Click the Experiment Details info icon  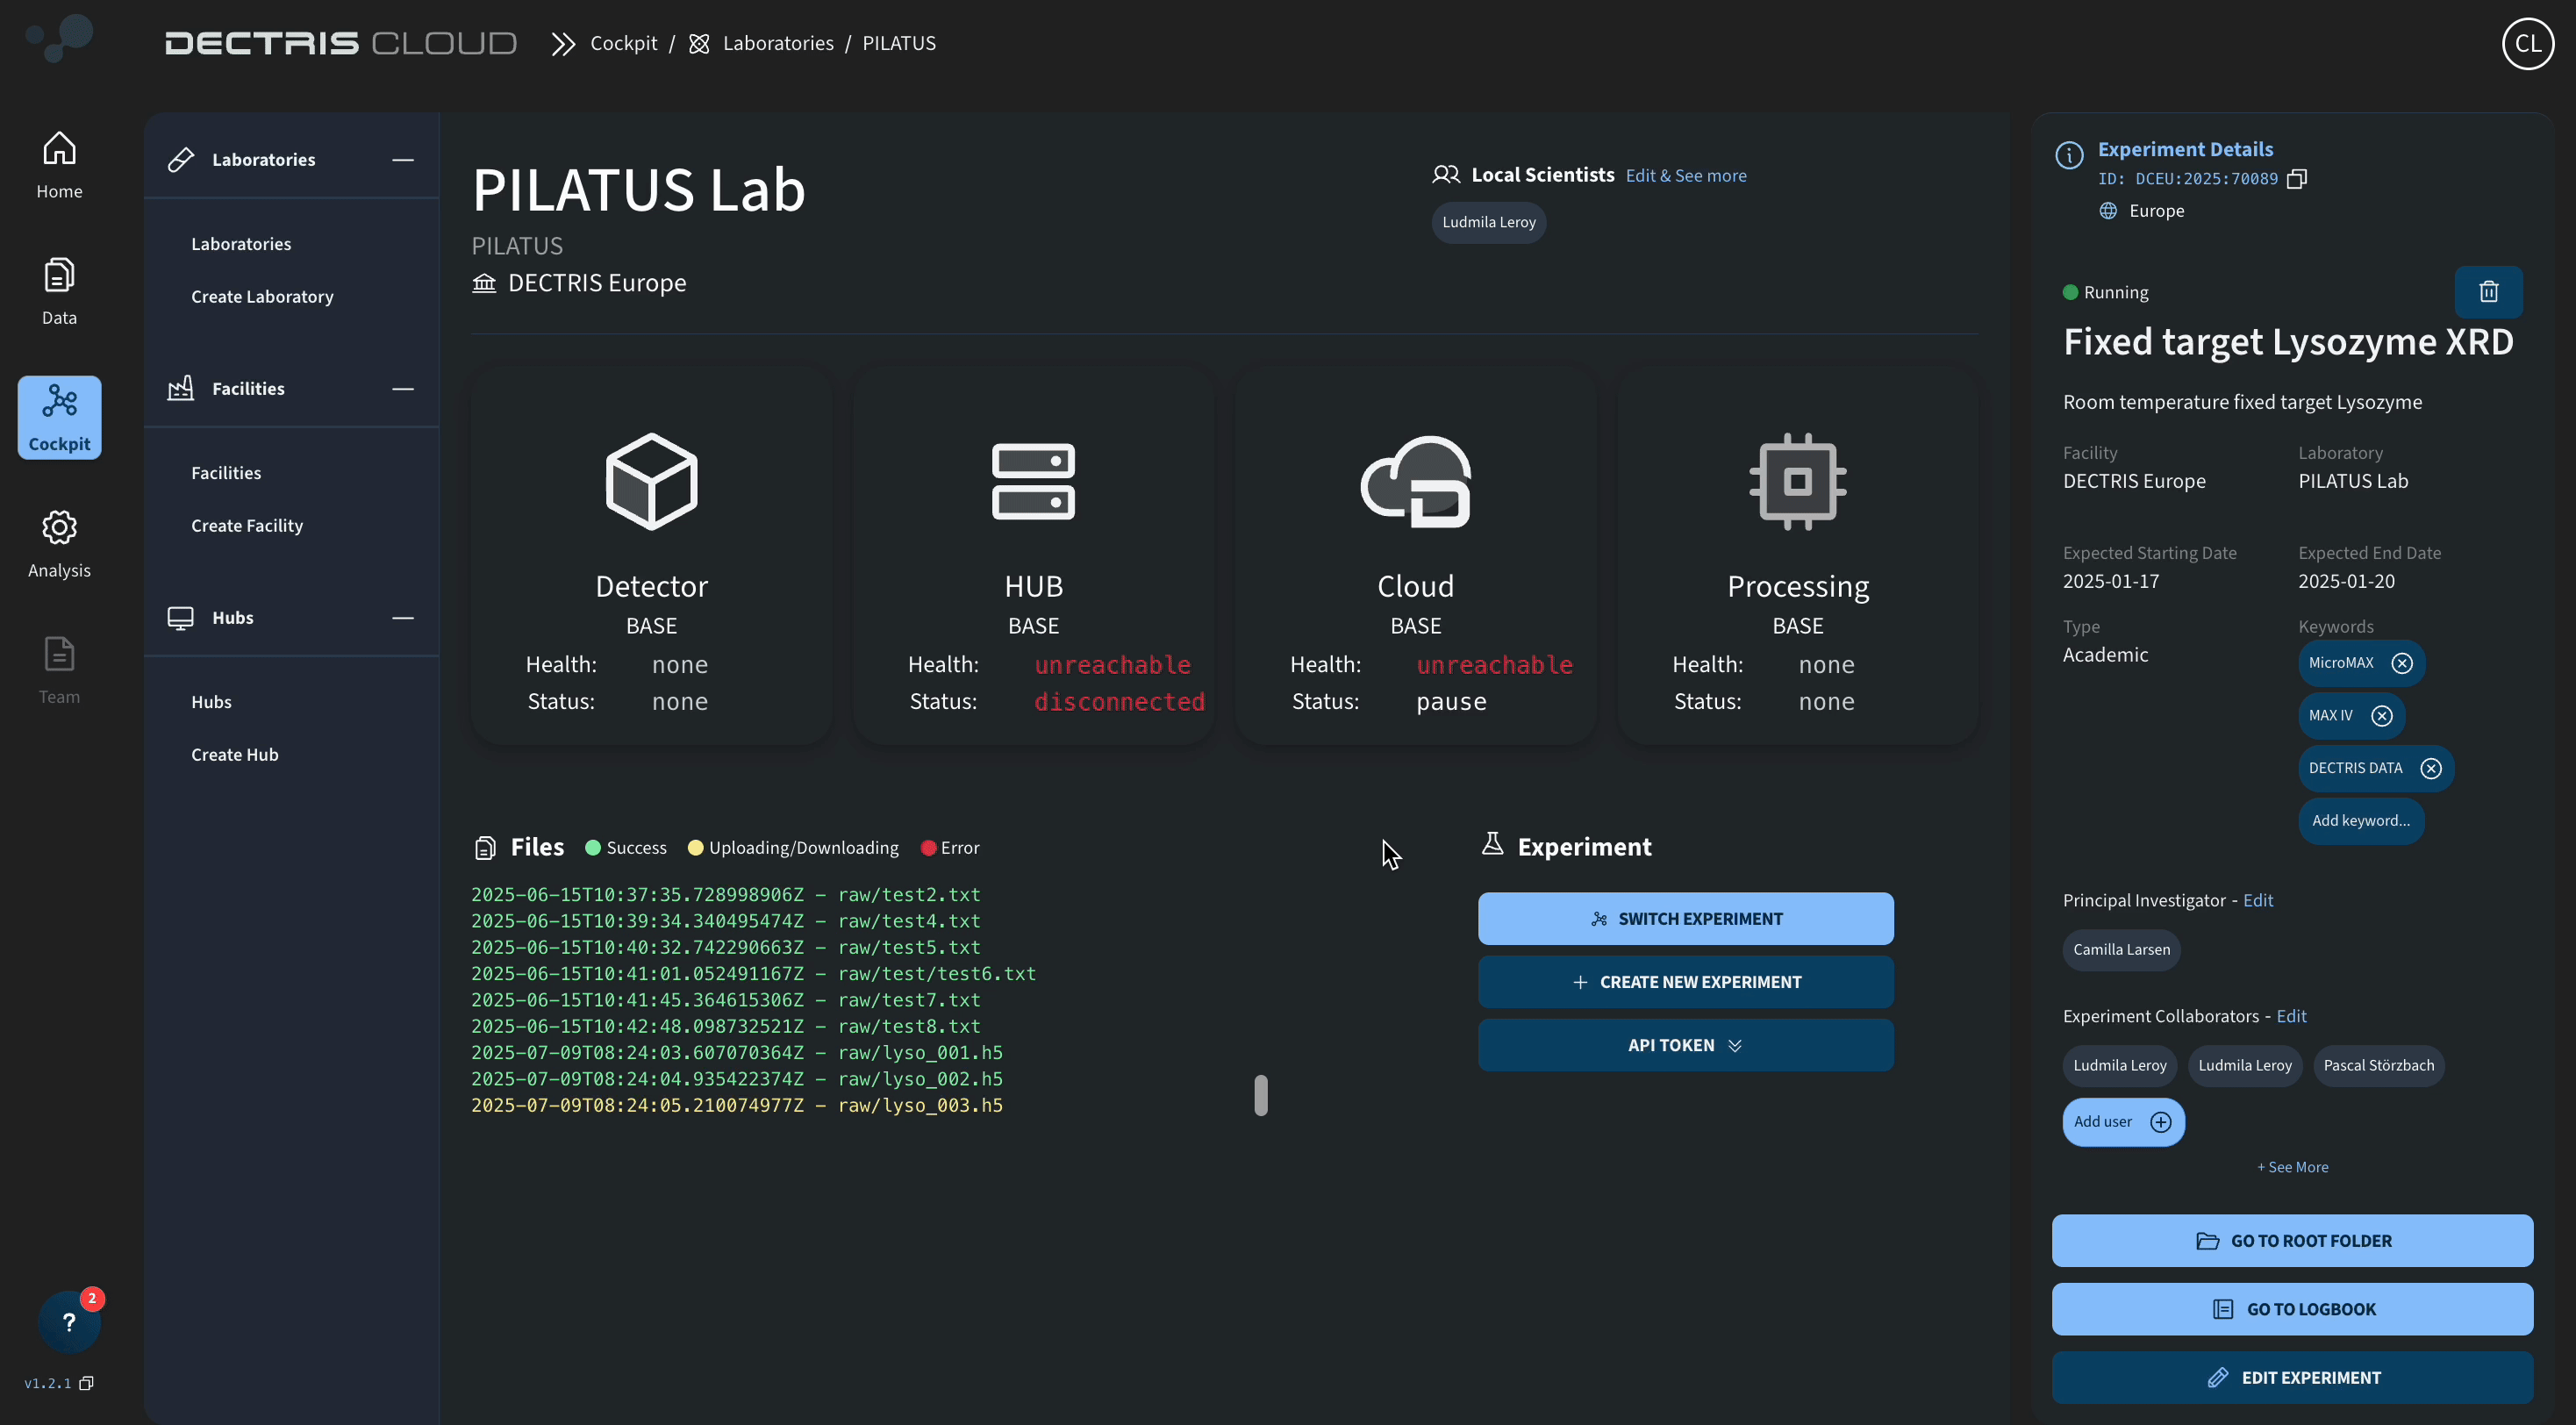[2068, 155]
